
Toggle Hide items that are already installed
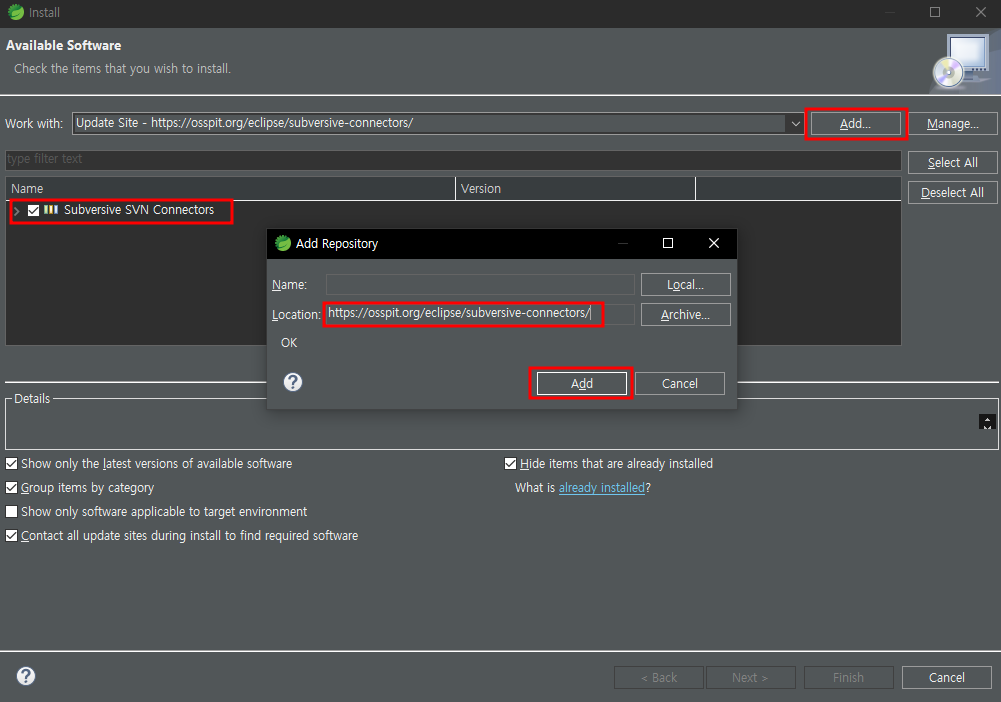click(x=510, y=464)
